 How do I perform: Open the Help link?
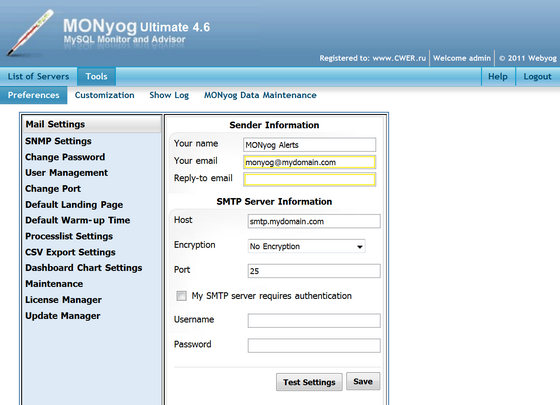(498, 76)
